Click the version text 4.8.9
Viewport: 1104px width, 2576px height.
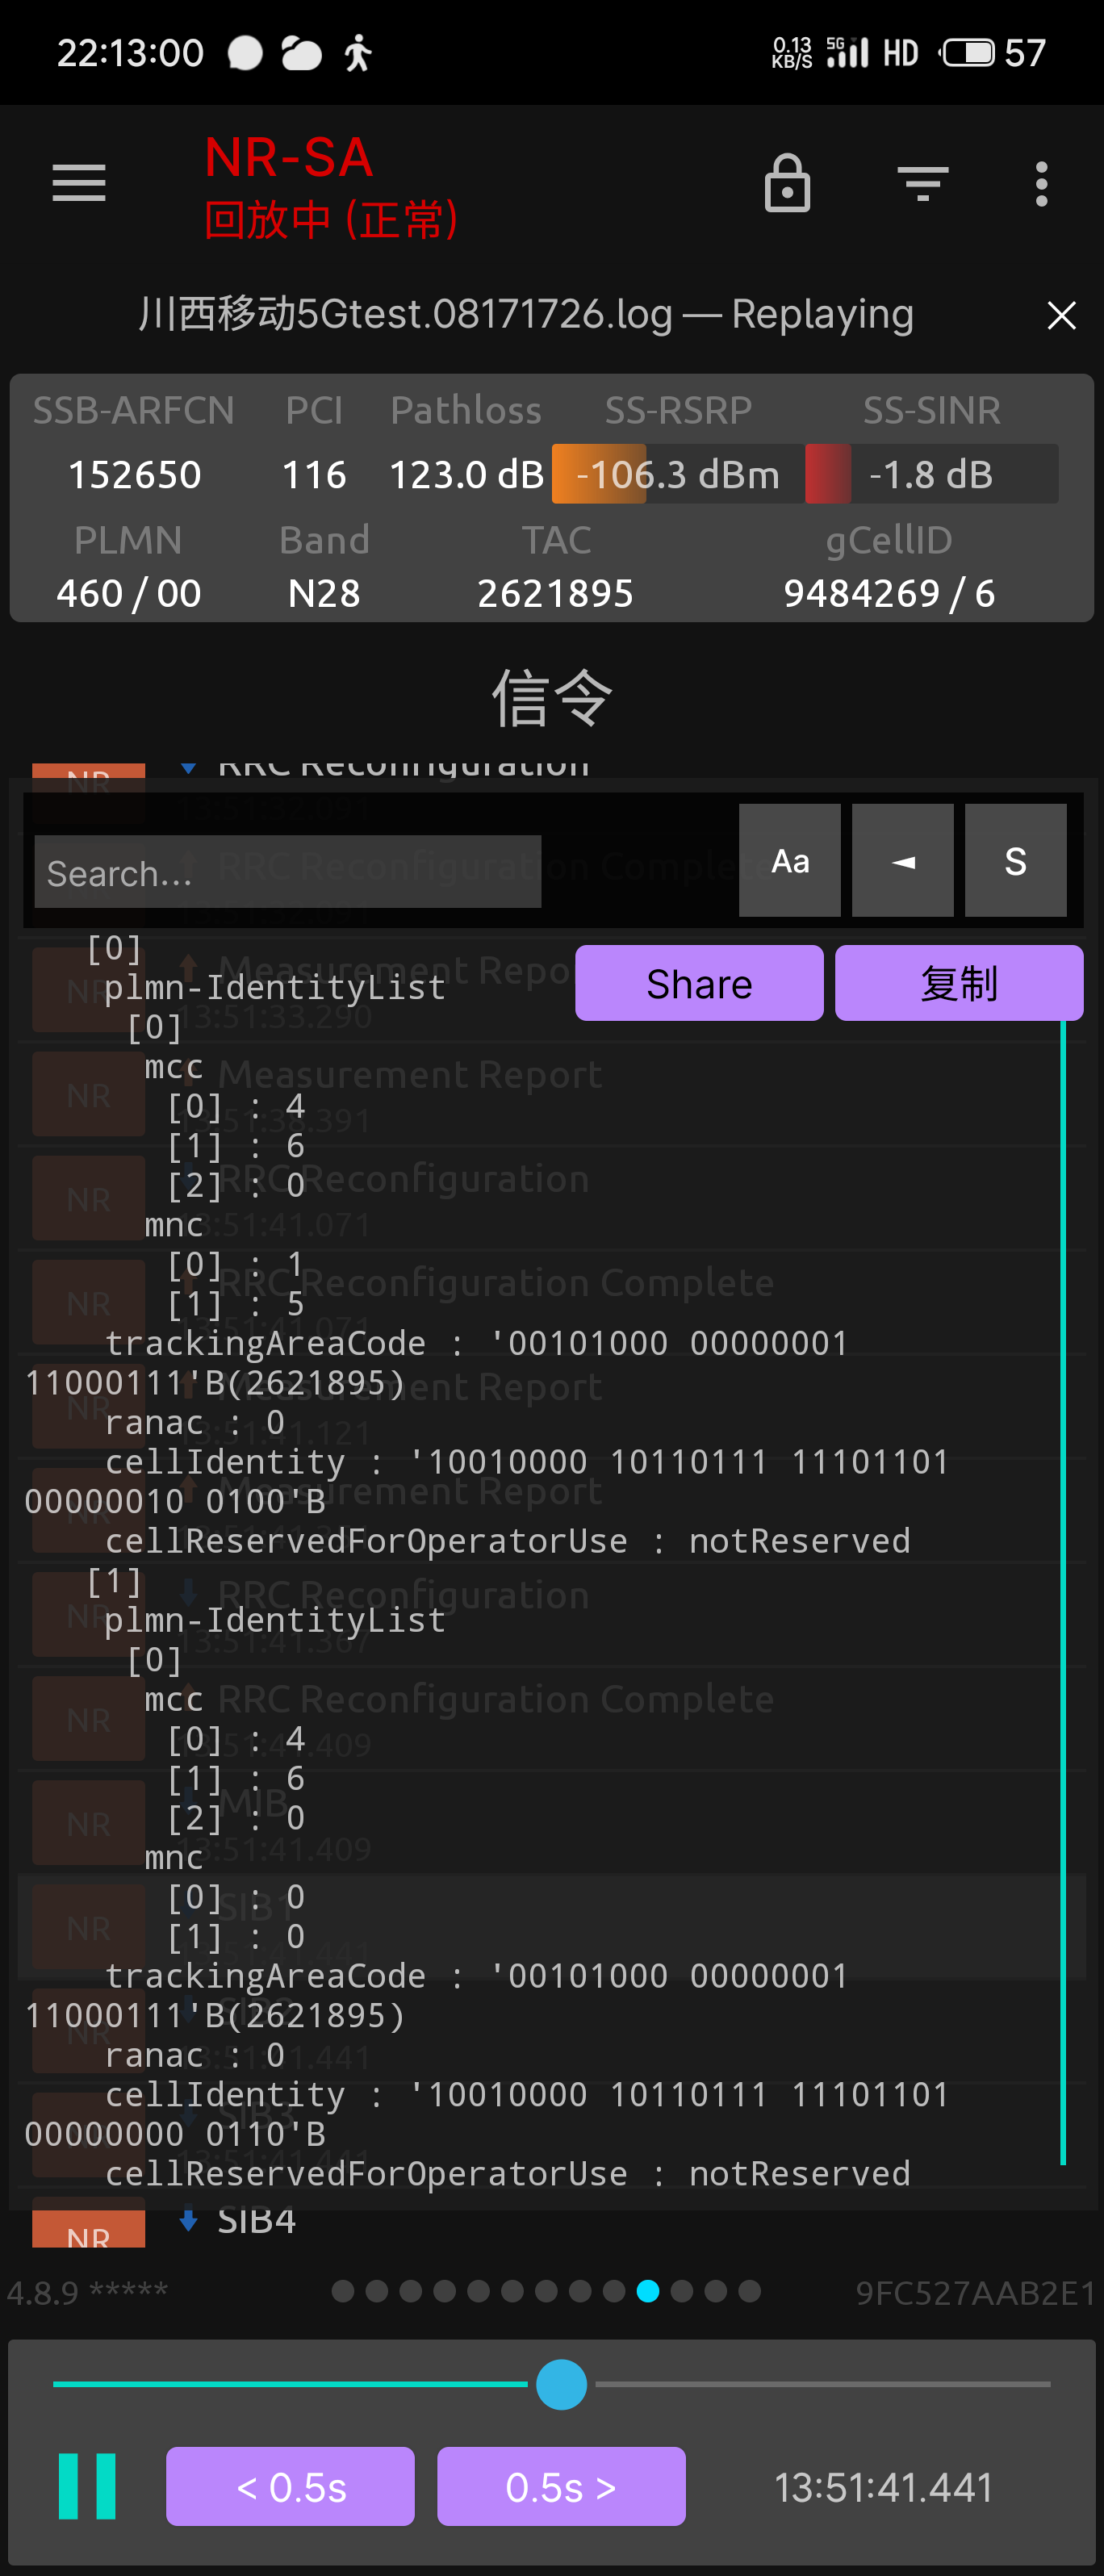[x=43, y=2292]
